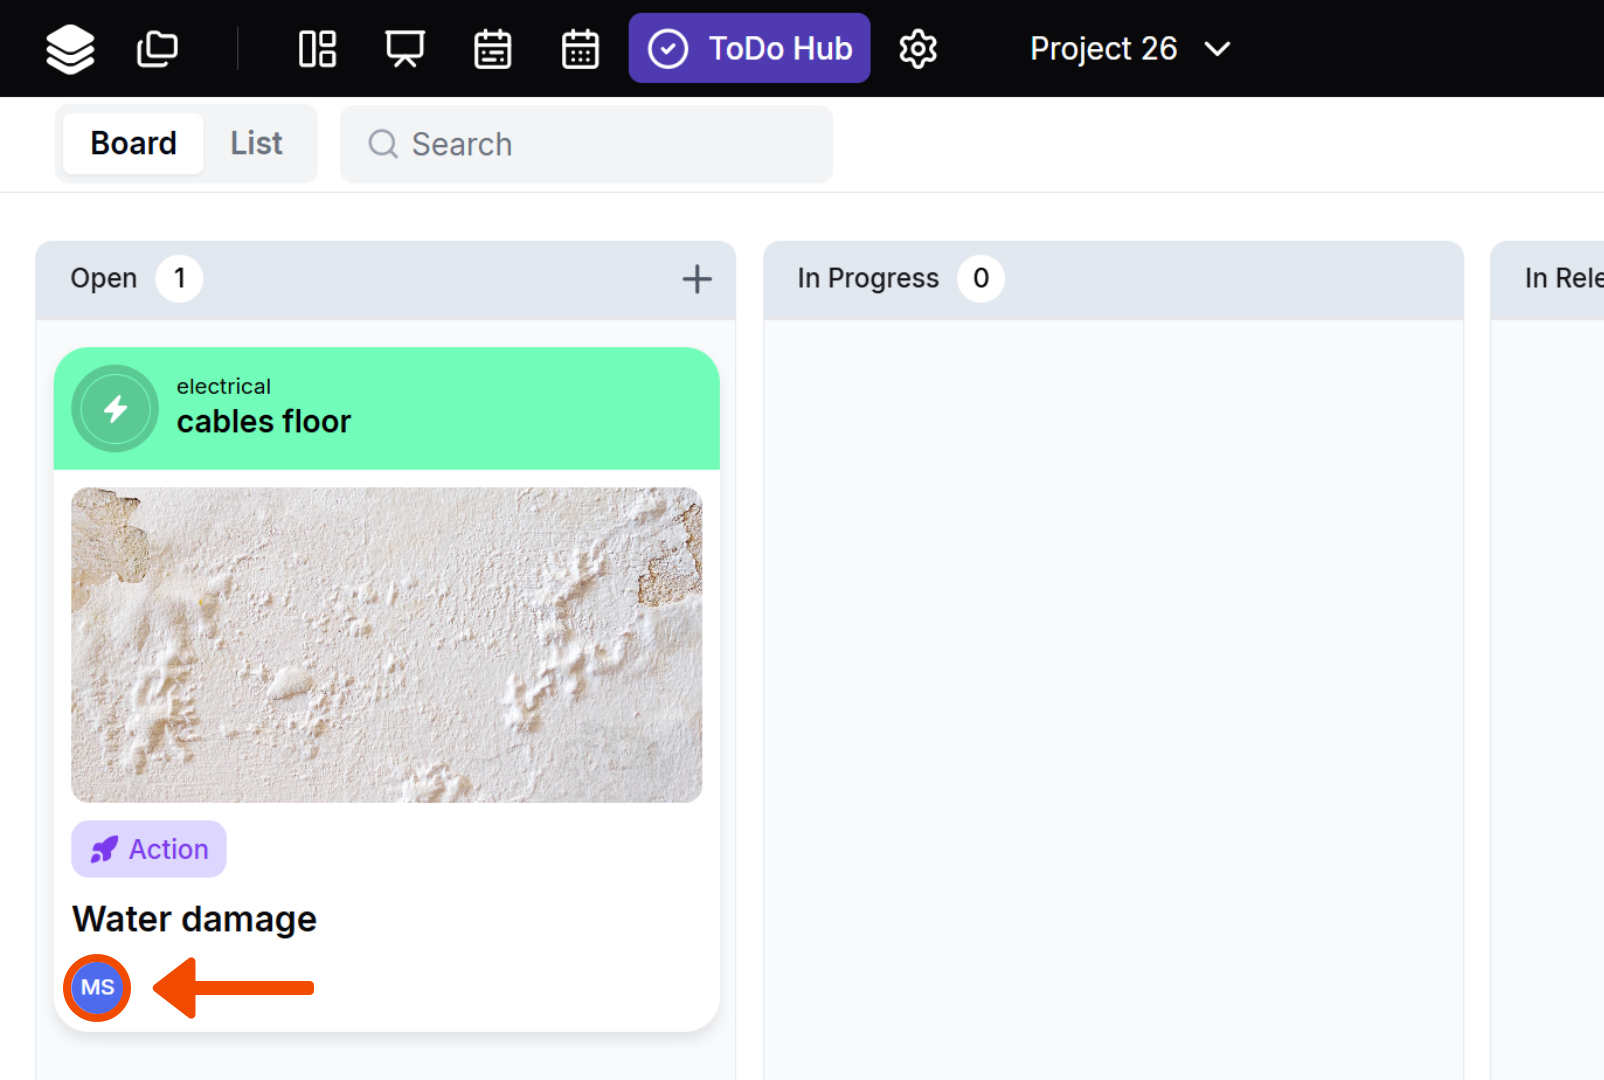Click the MS assignee avatar

(x=97, y=988)
